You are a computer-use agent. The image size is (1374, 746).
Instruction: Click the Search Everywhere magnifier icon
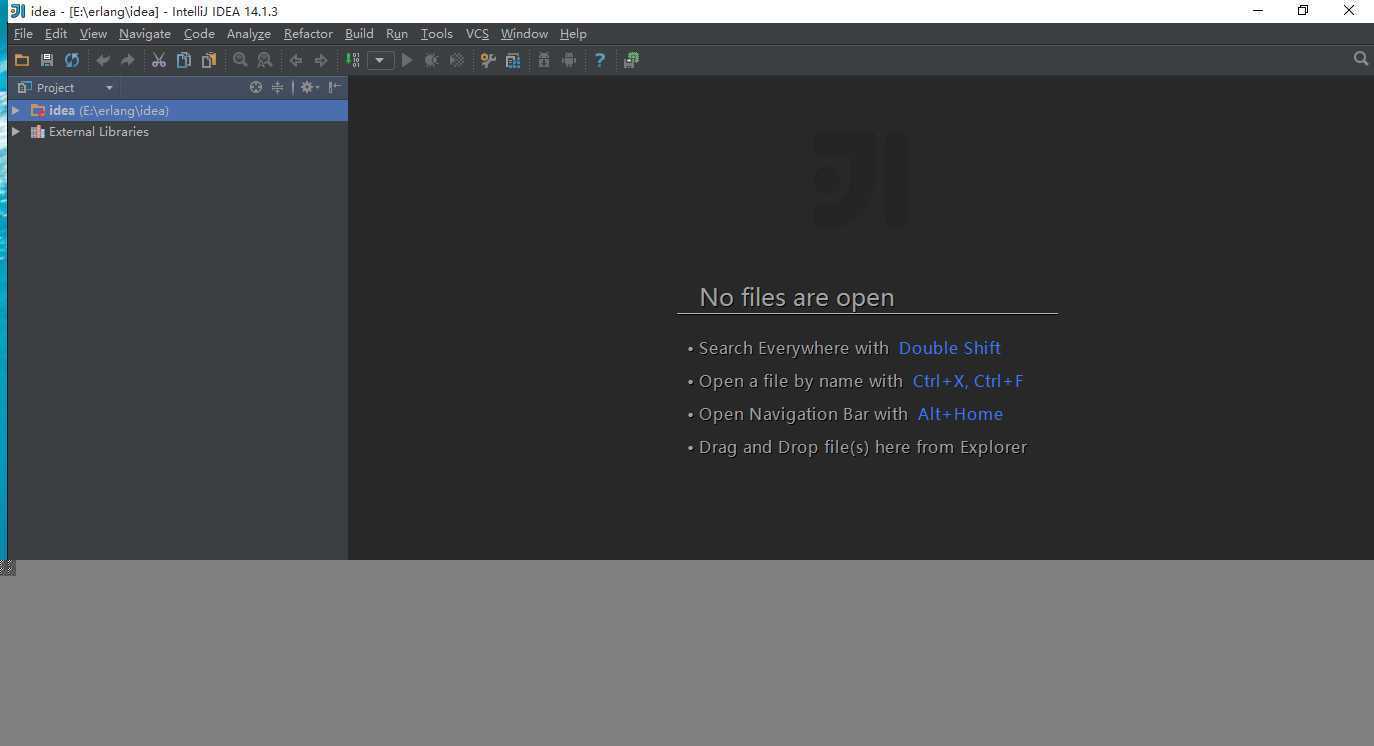pyautogui.click(x=1360, y=59)
